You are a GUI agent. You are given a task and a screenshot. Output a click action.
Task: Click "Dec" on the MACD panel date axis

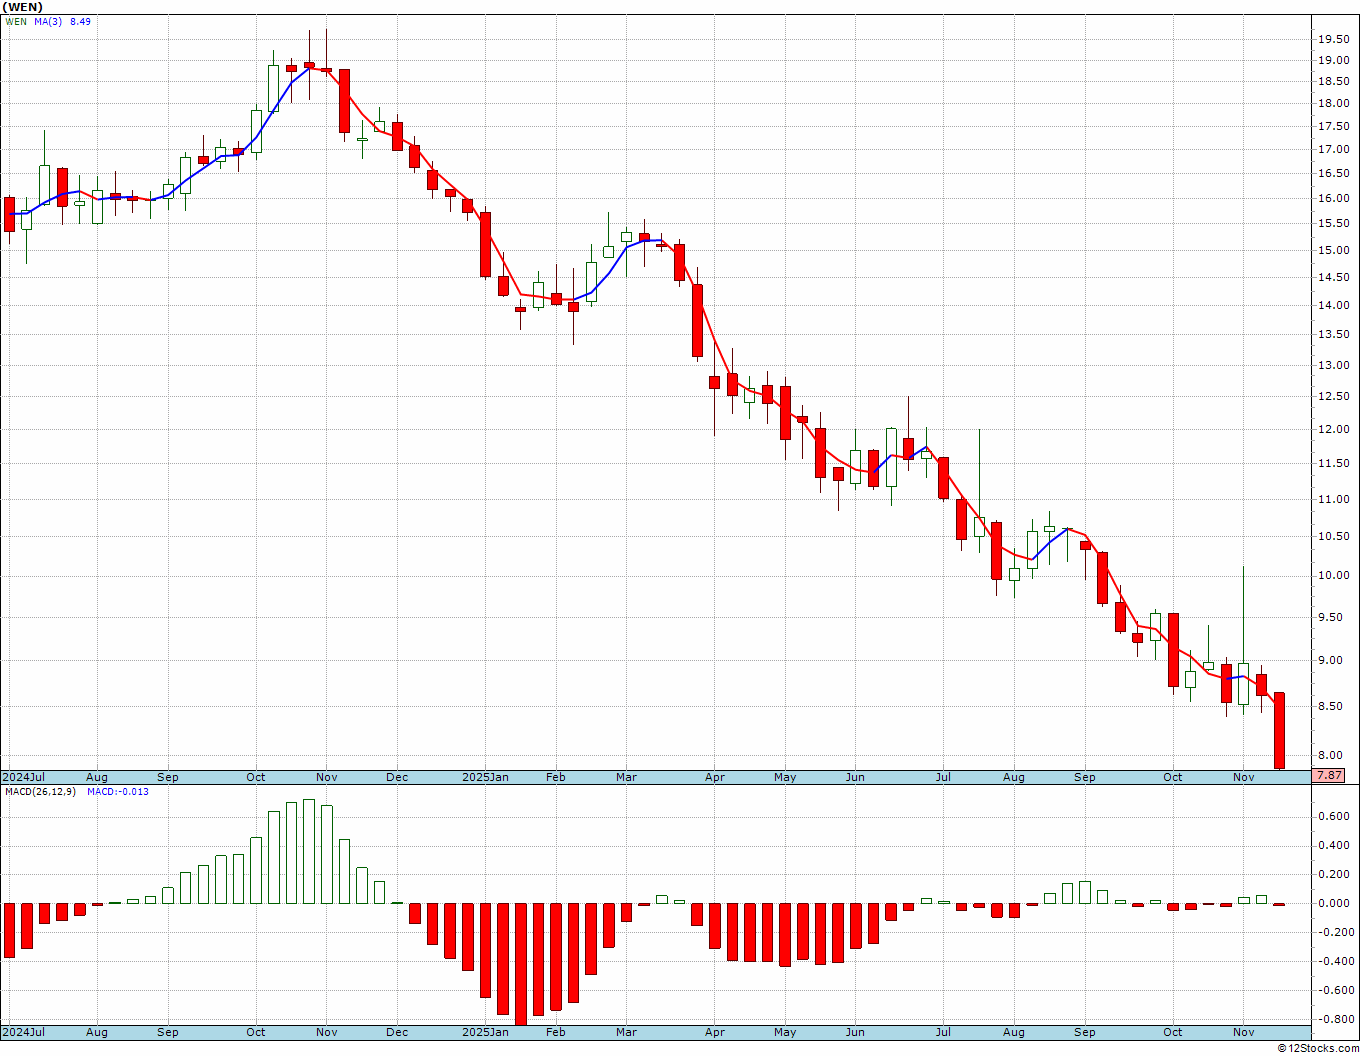point(397,1032)
